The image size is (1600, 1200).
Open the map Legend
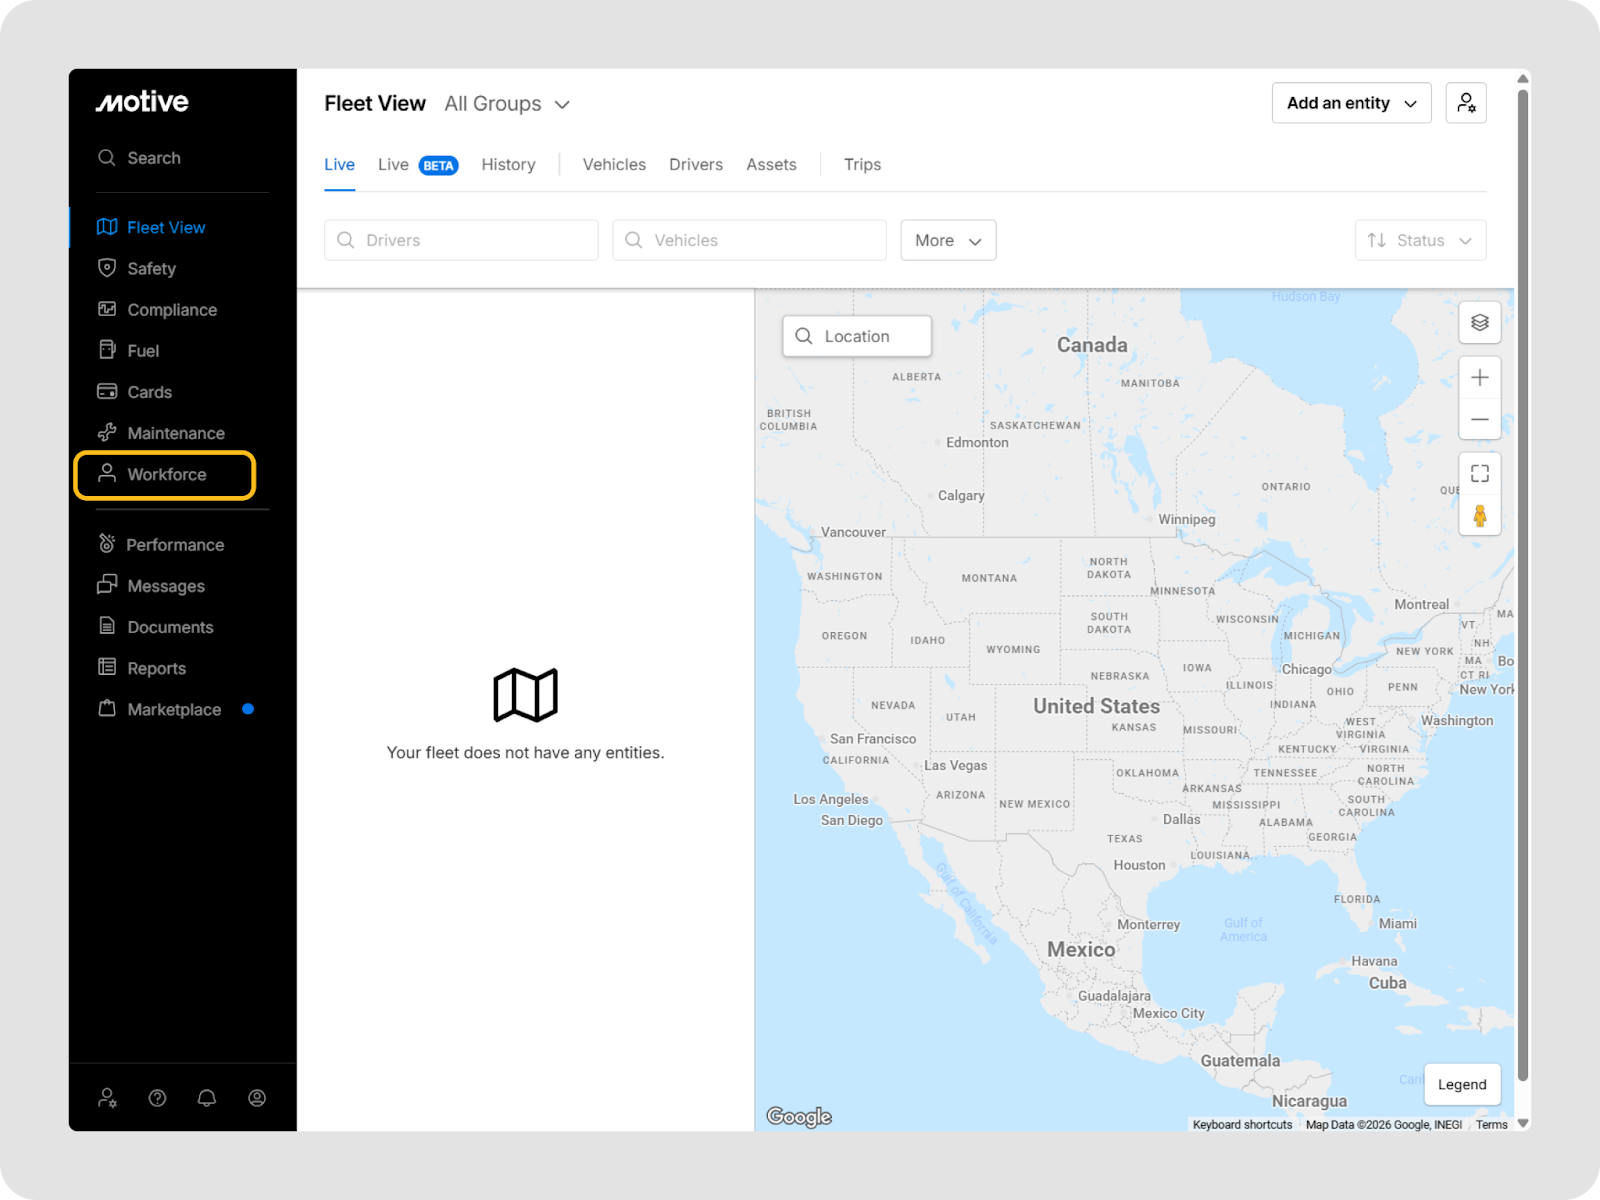click(1462, 1085)
